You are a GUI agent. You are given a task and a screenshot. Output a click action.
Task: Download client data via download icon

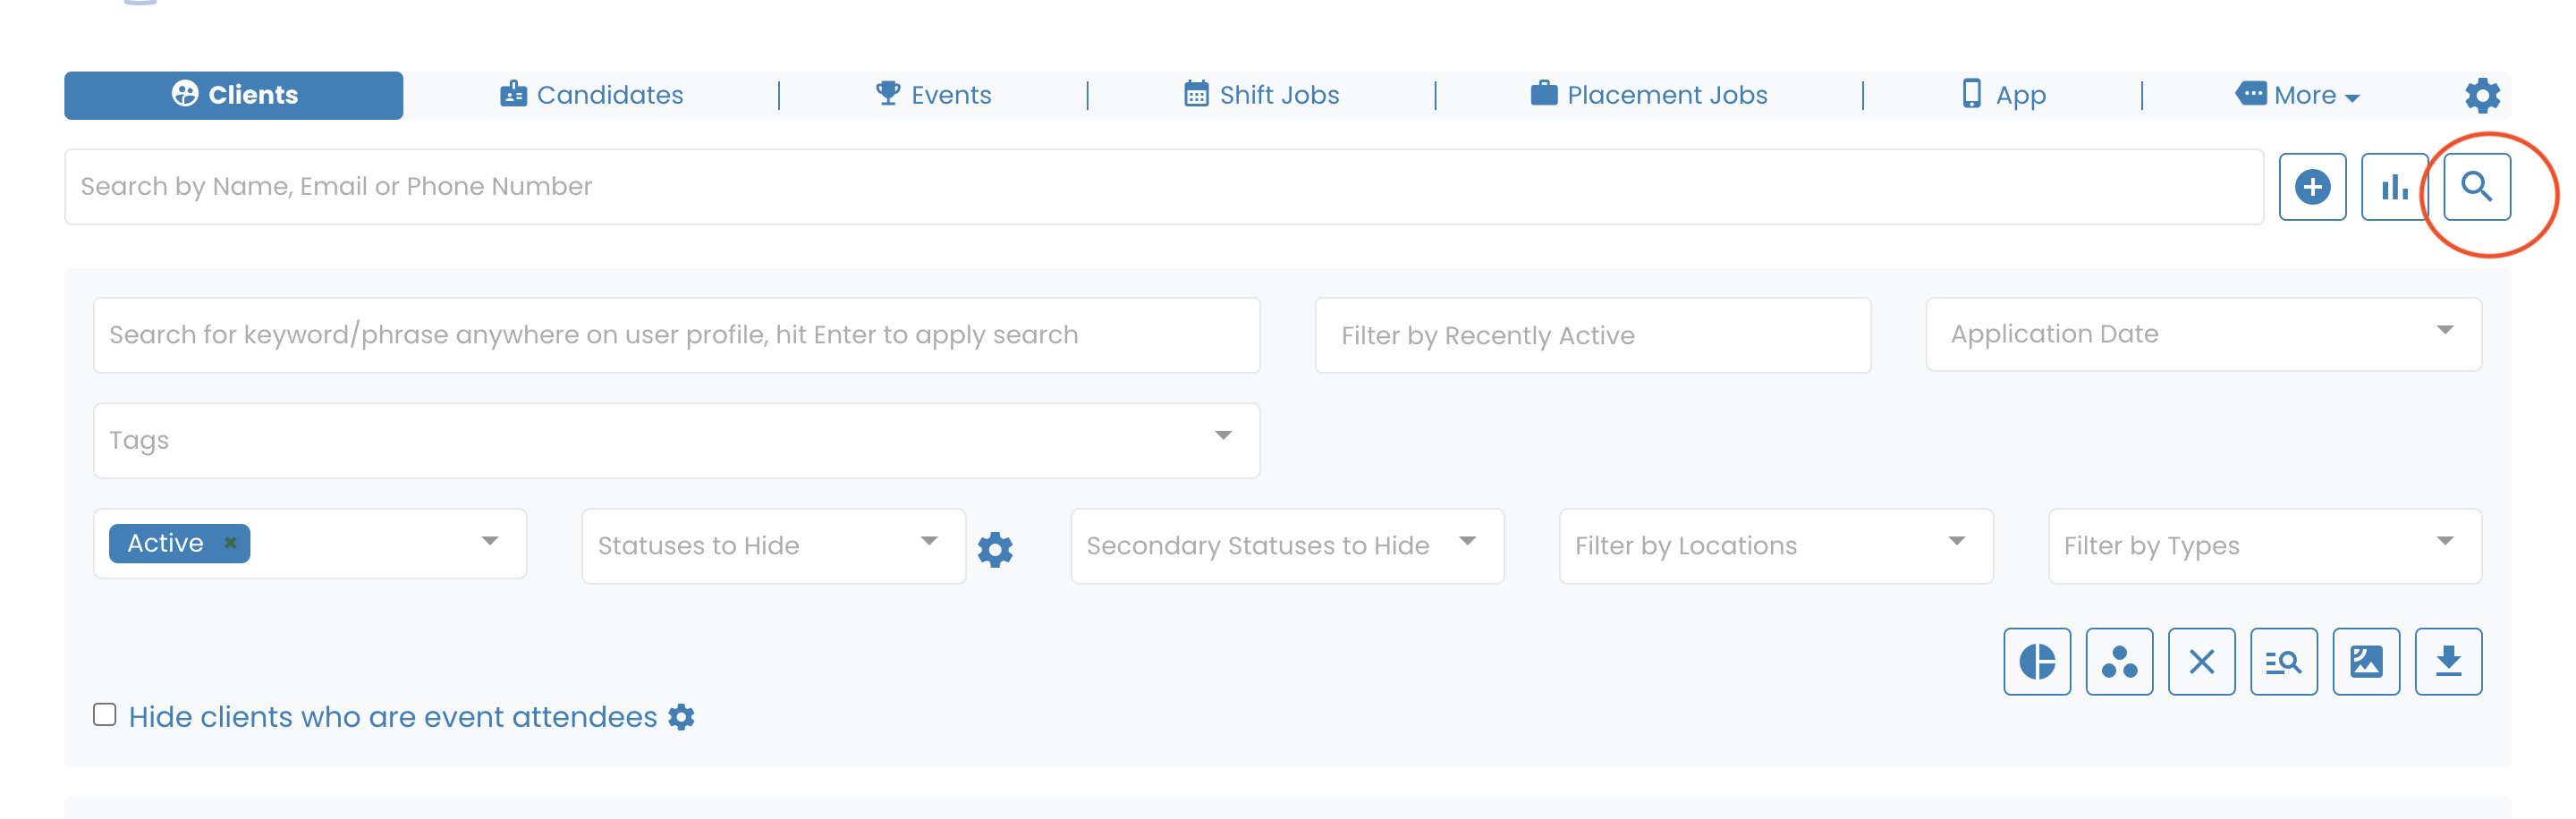2448,661
